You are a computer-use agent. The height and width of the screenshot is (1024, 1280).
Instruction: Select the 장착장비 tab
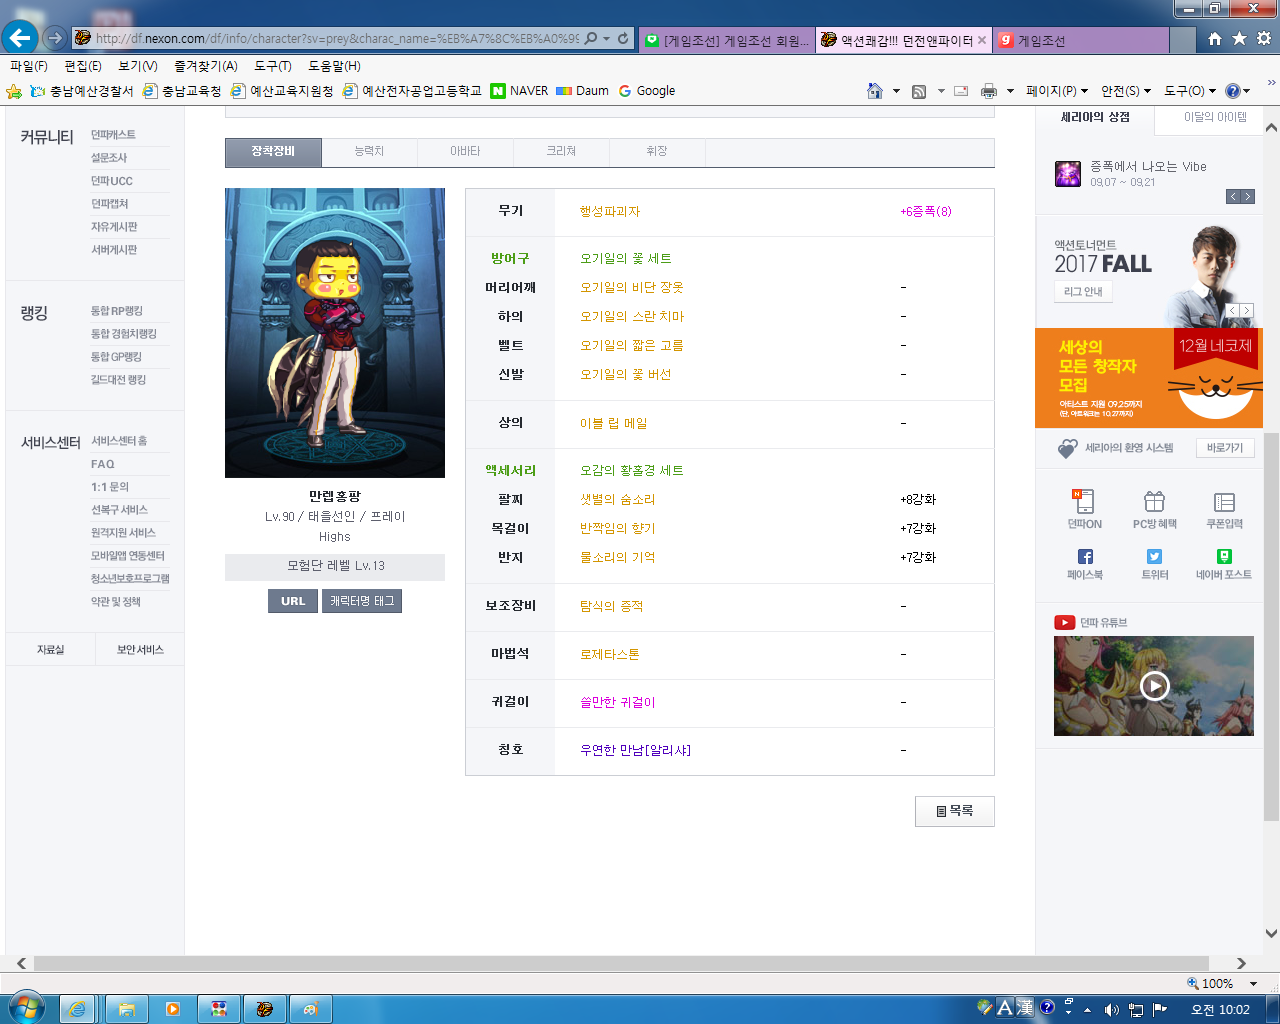273,152
